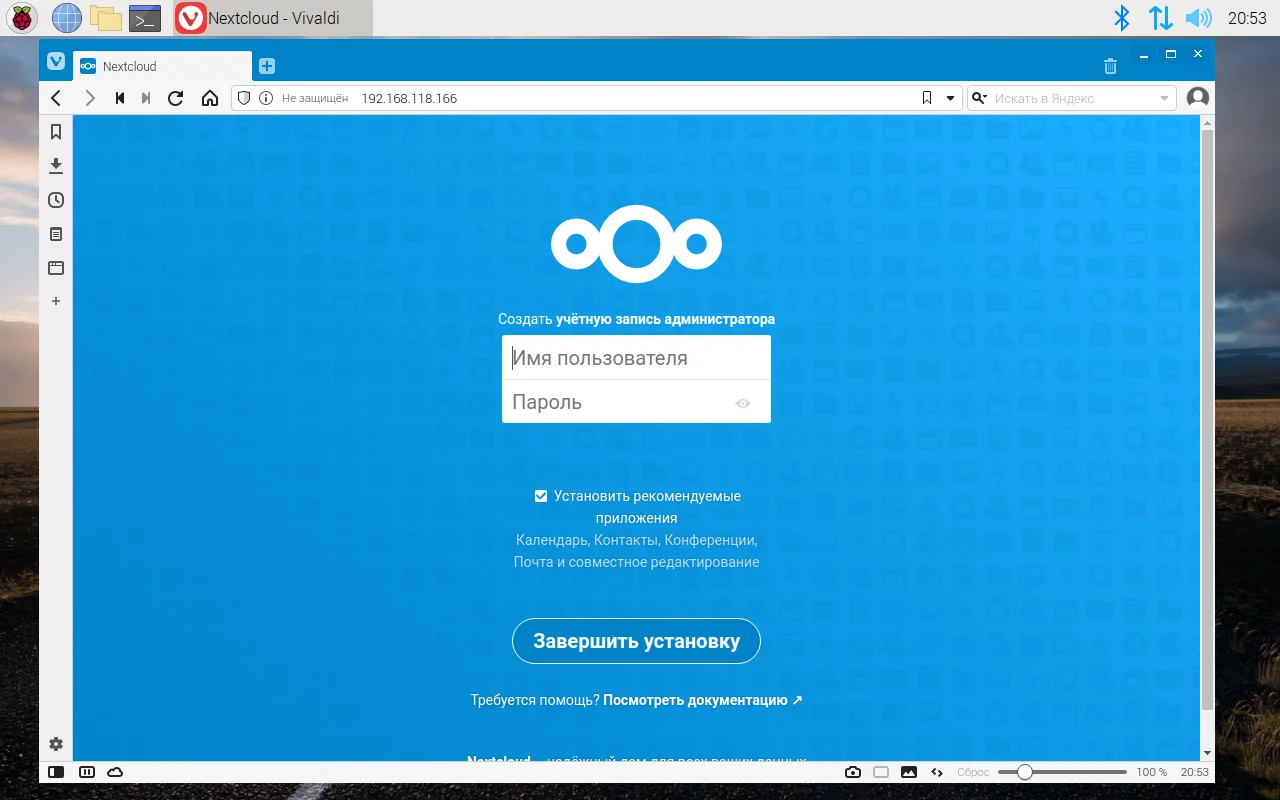The image size is (1280, 800).
Task: Uncheck 'Установить рекомендуемые приложения' checkbox
Action: [x=541, y=496]
